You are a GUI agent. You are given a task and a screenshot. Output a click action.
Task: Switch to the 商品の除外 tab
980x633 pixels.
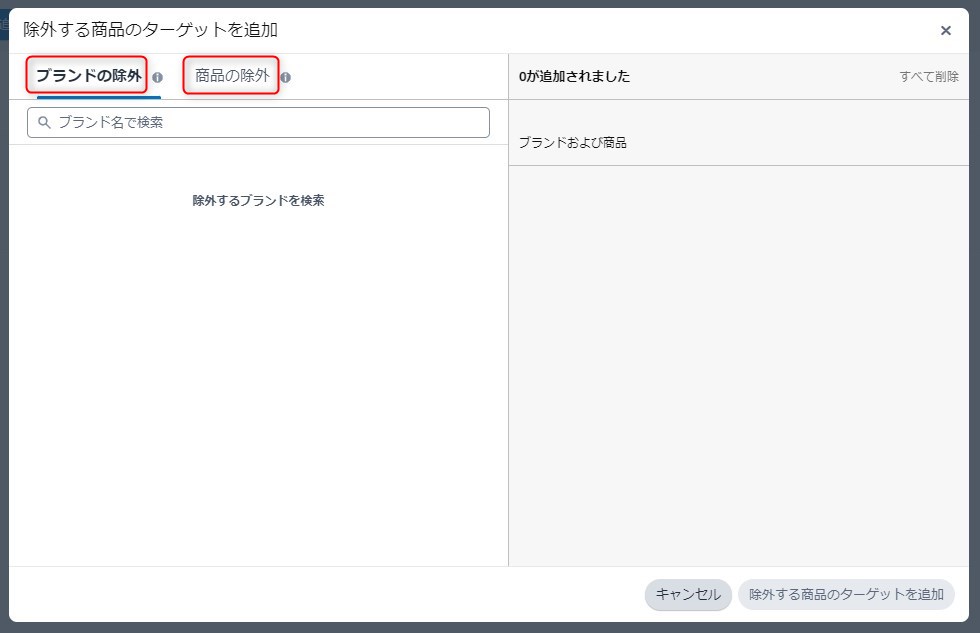pos(232,76)
